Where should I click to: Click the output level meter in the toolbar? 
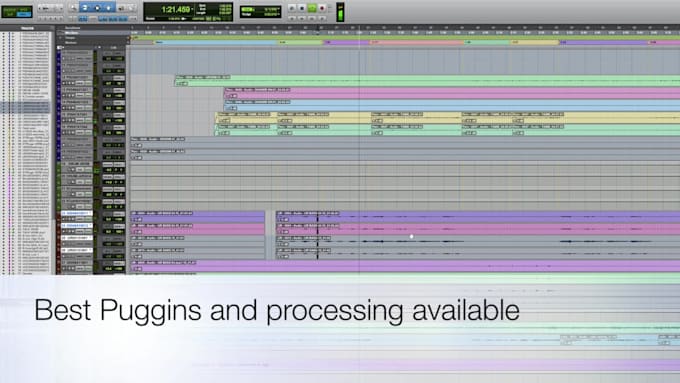[x=340, y=12]
